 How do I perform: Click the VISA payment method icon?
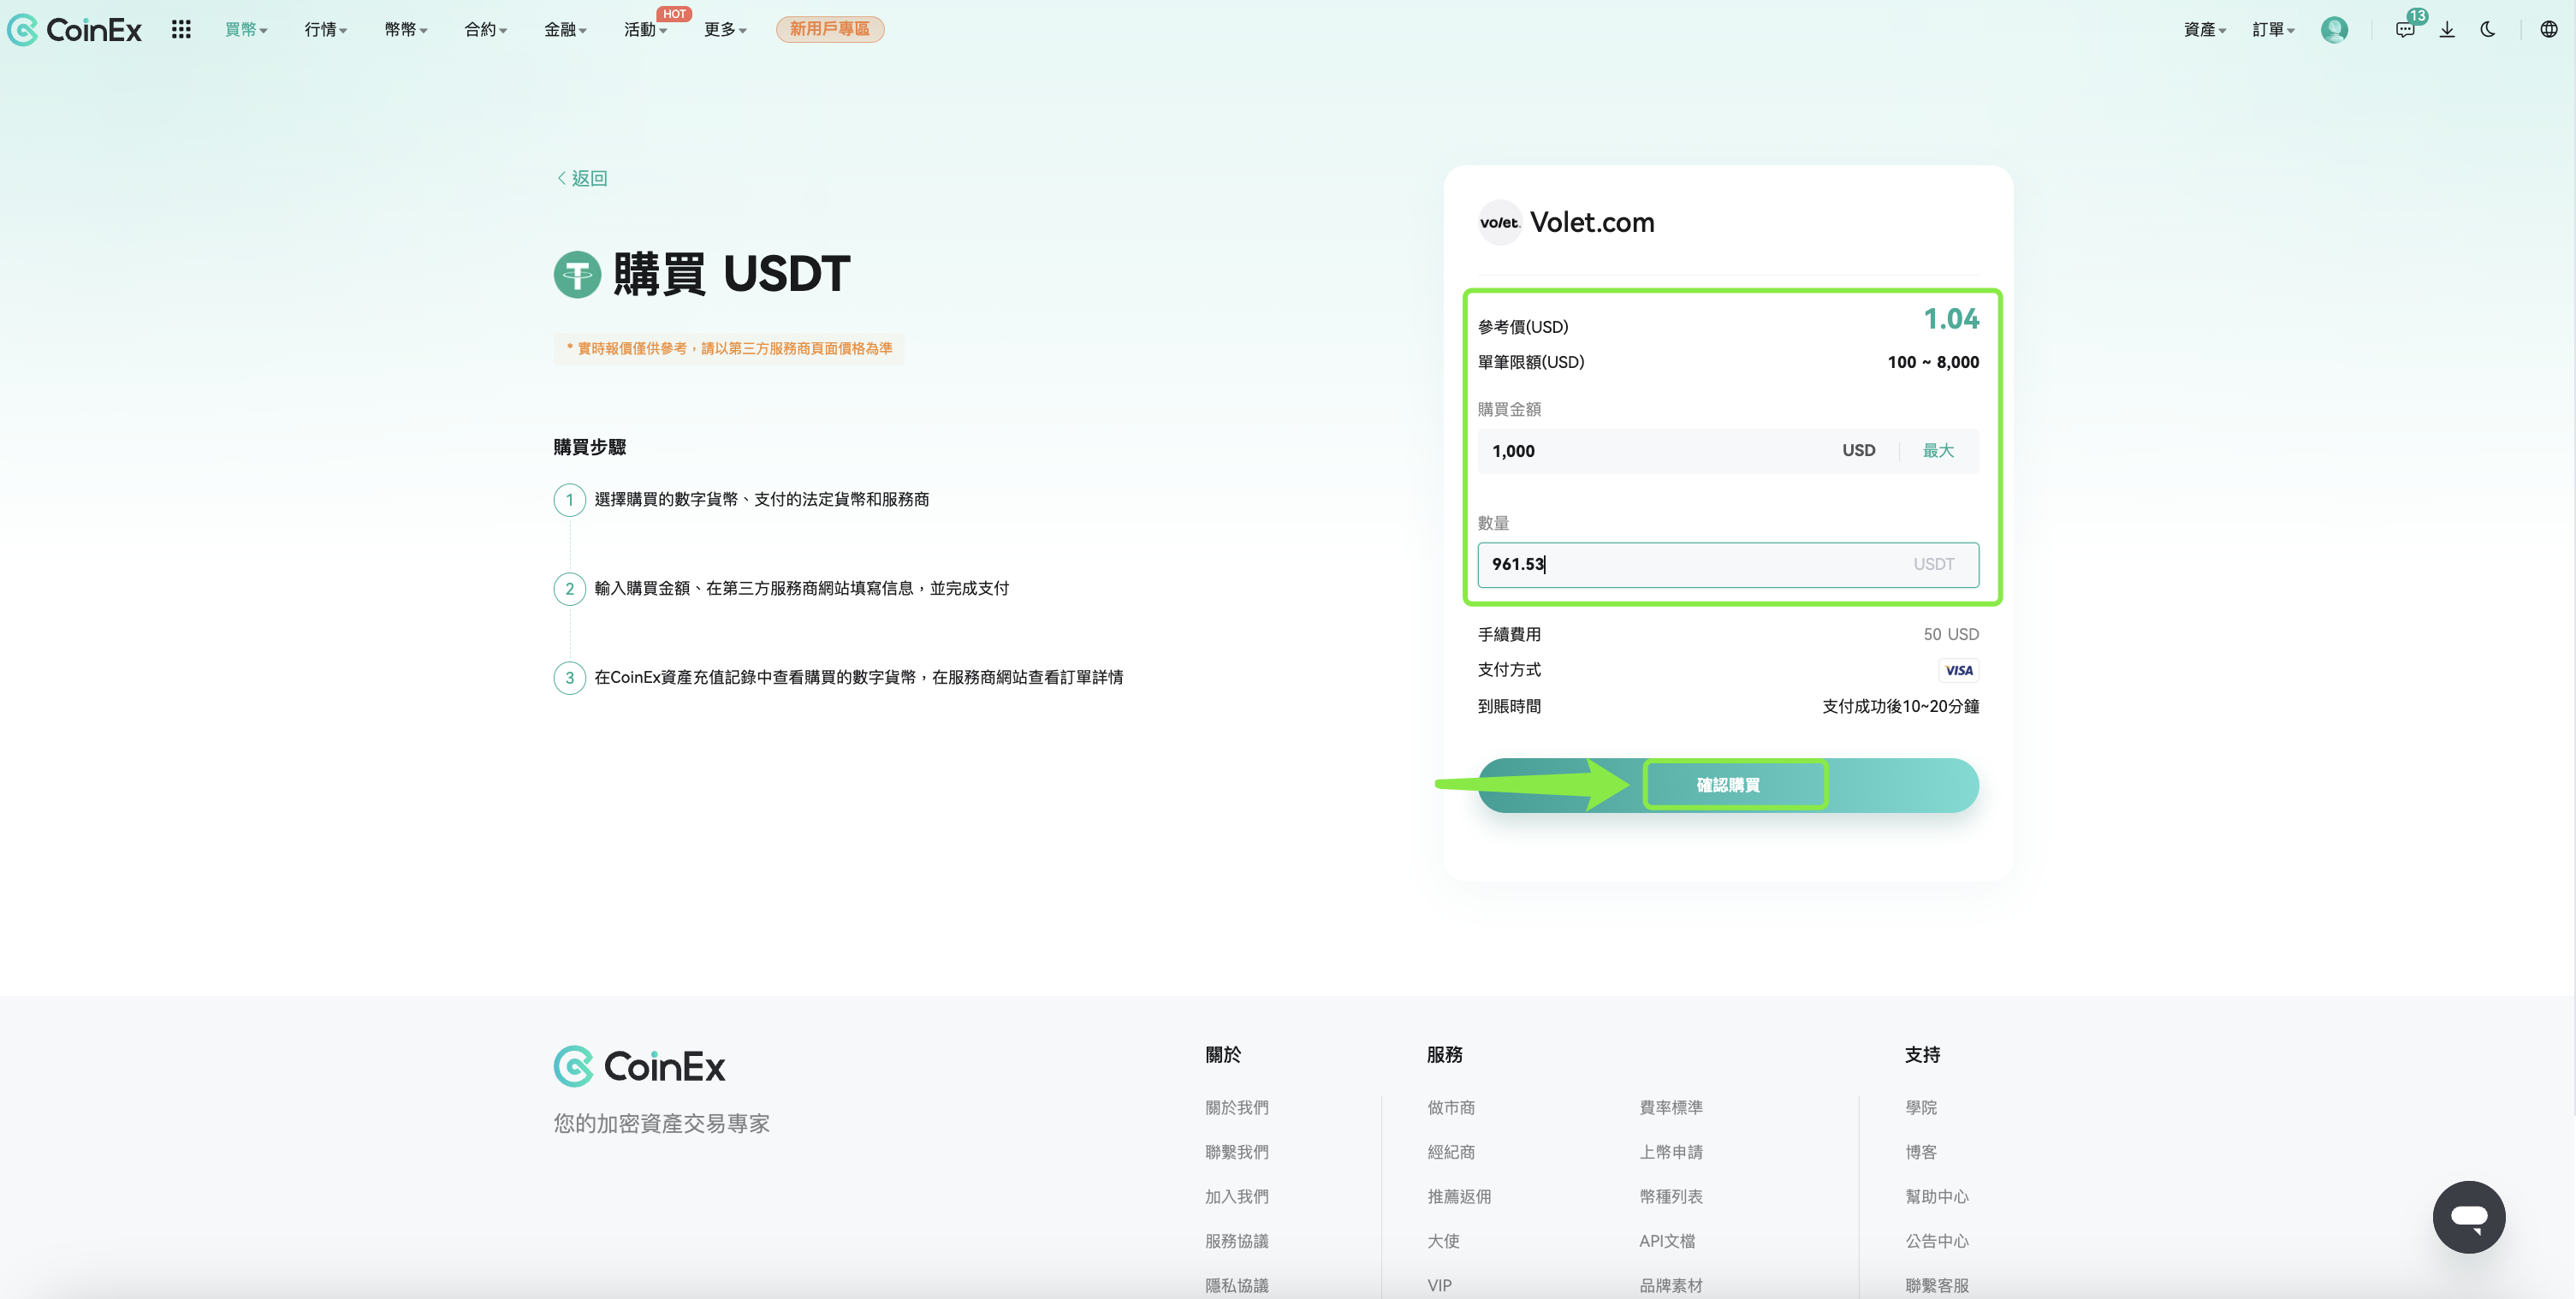(1958, 670)
